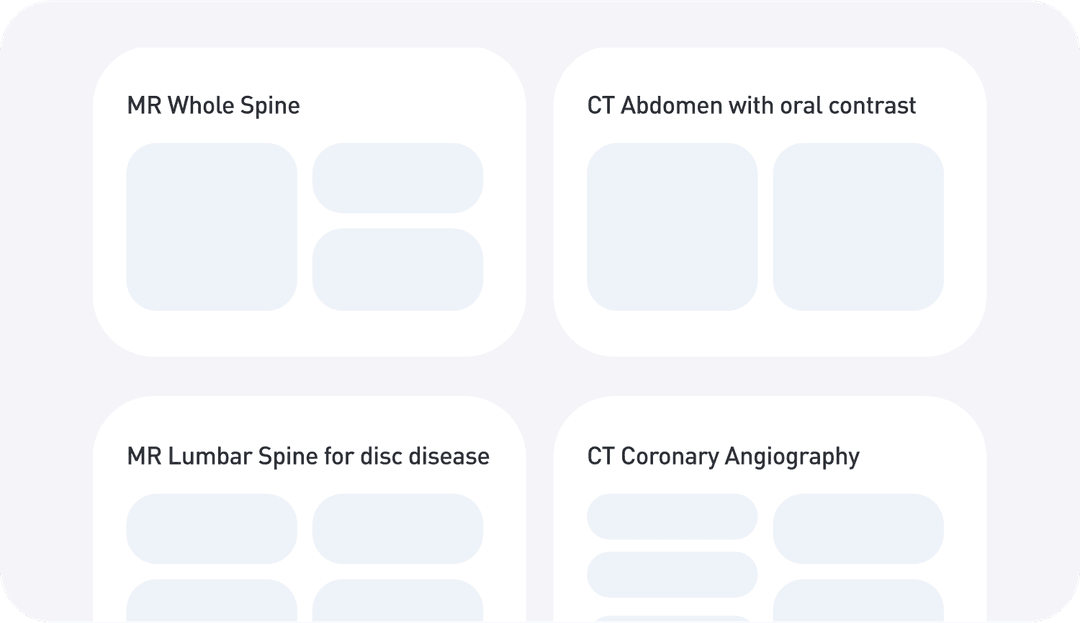Image resolution: width=1080 pixels, height=623 pixels.
Task: Select the top-left thumbnail in MR Lumbar Spine
Action: (x=212, y=528)
